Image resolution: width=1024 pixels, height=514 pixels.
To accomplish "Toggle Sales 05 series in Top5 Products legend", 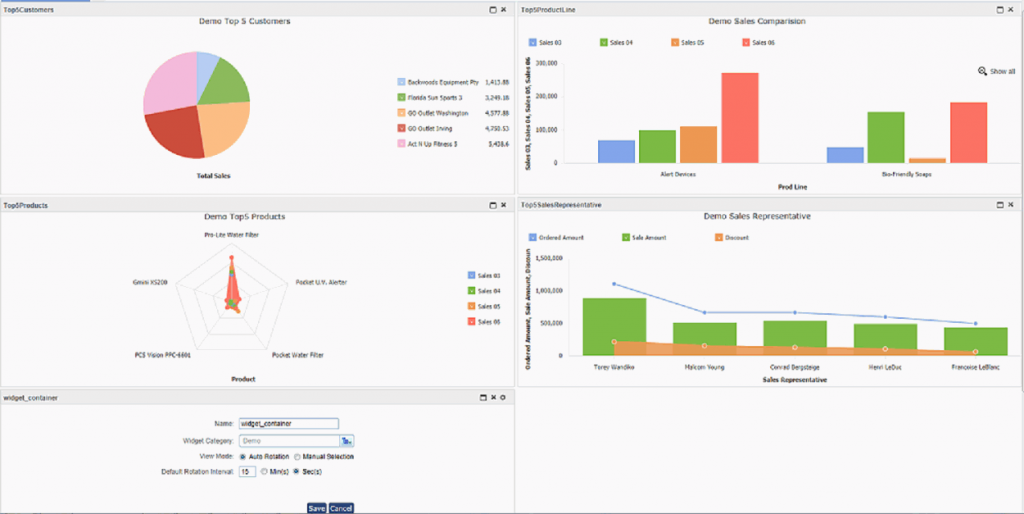I will tap(472, 306).
